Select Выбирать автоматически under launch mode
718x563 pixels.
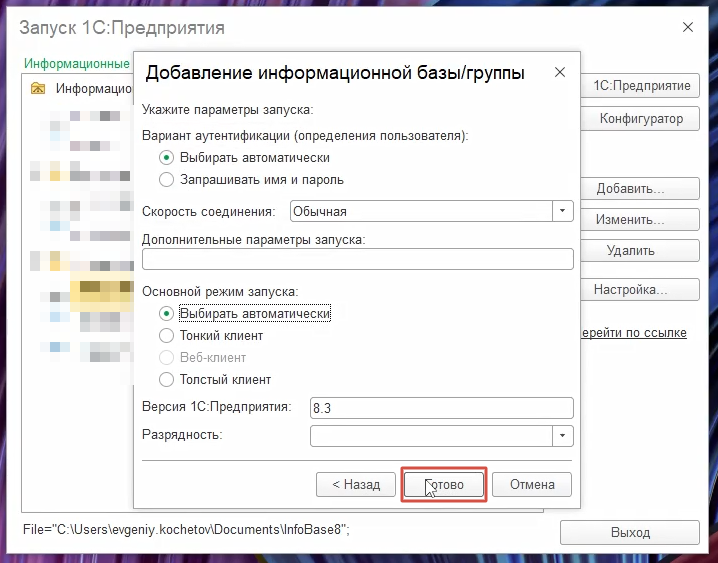pos(167,313)
